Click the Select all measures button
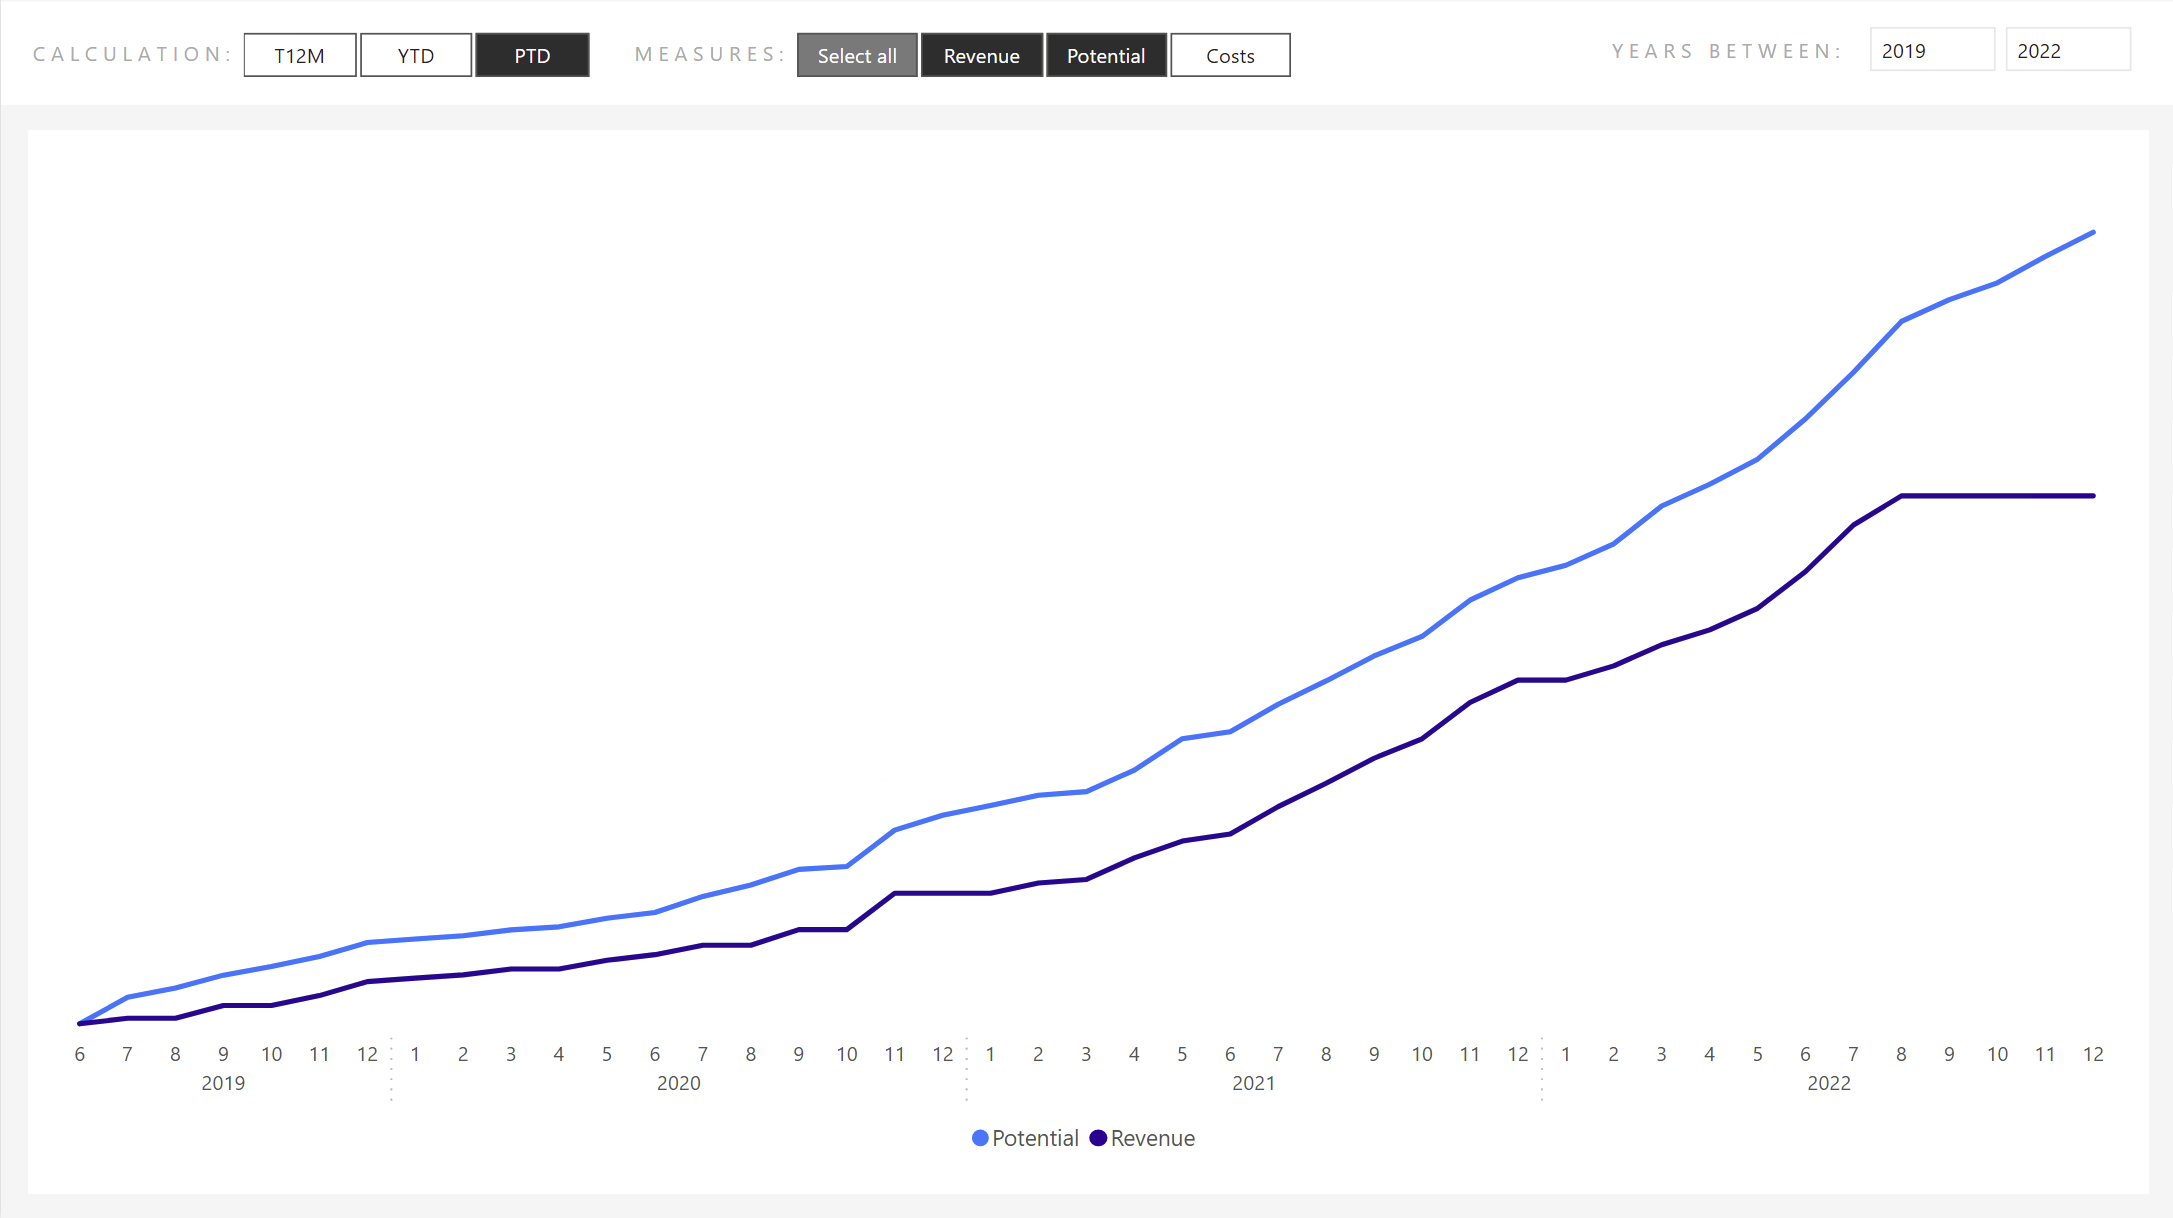The height and width of the screenshot is (1218, 2173). pyautogui.click(x=857, y=55)
